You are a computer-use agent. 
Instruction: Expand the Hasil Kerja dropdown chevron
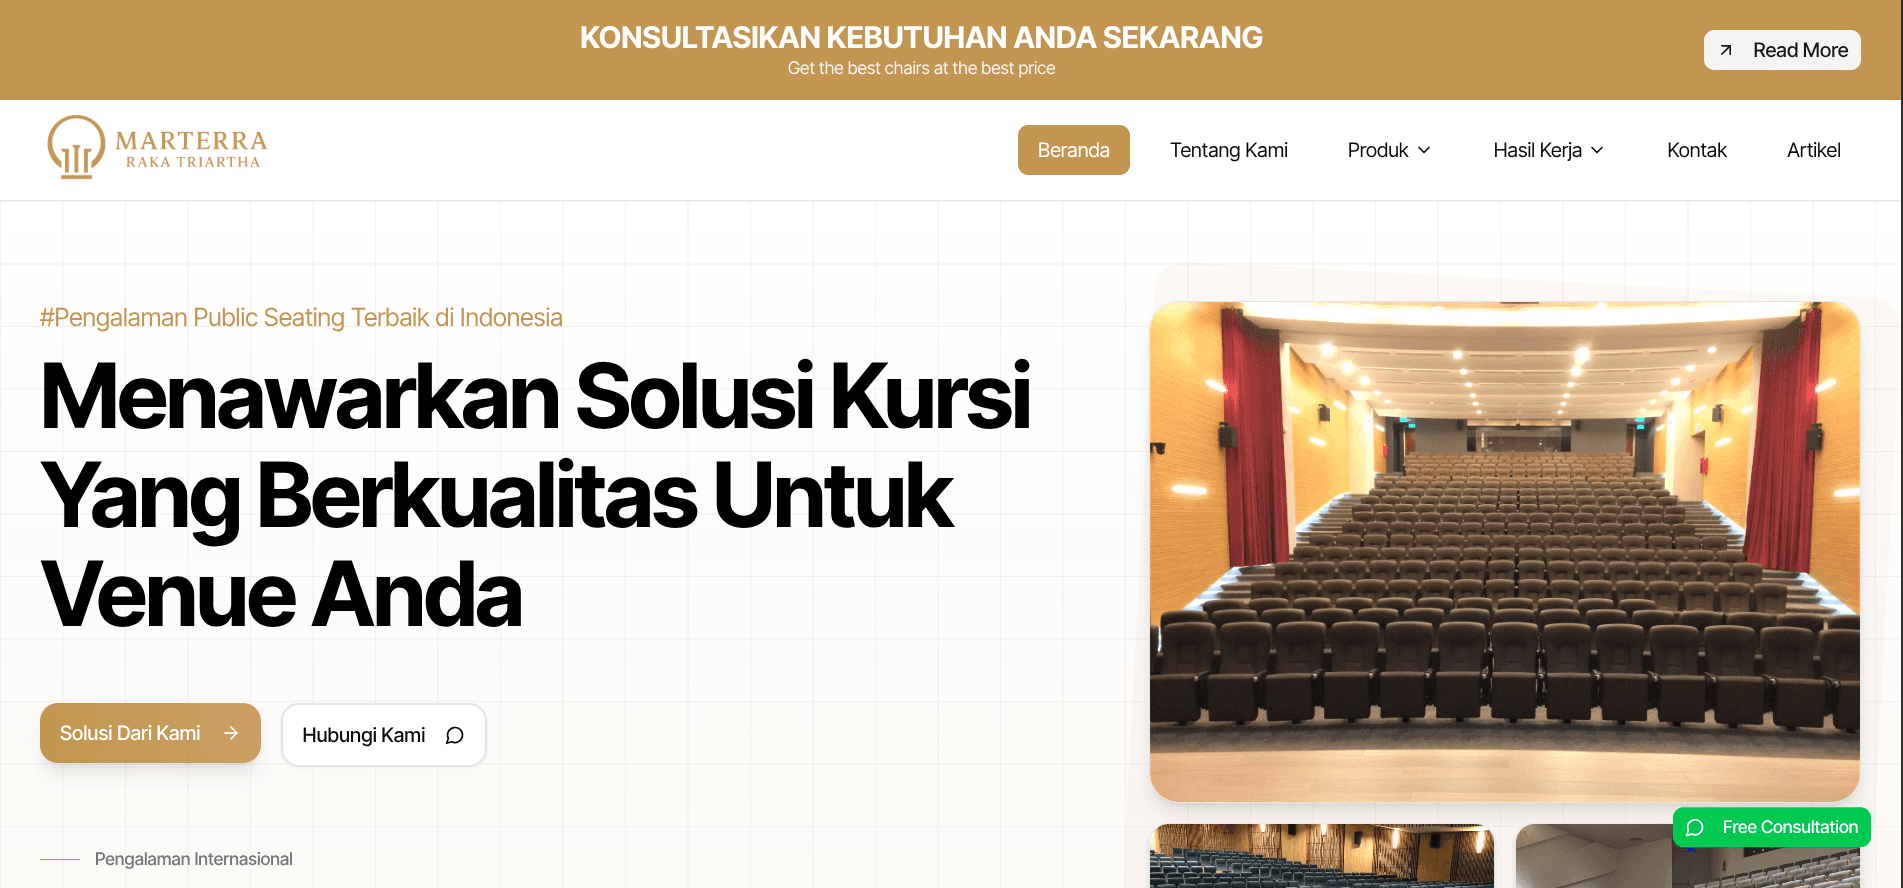pos(1597,150)
